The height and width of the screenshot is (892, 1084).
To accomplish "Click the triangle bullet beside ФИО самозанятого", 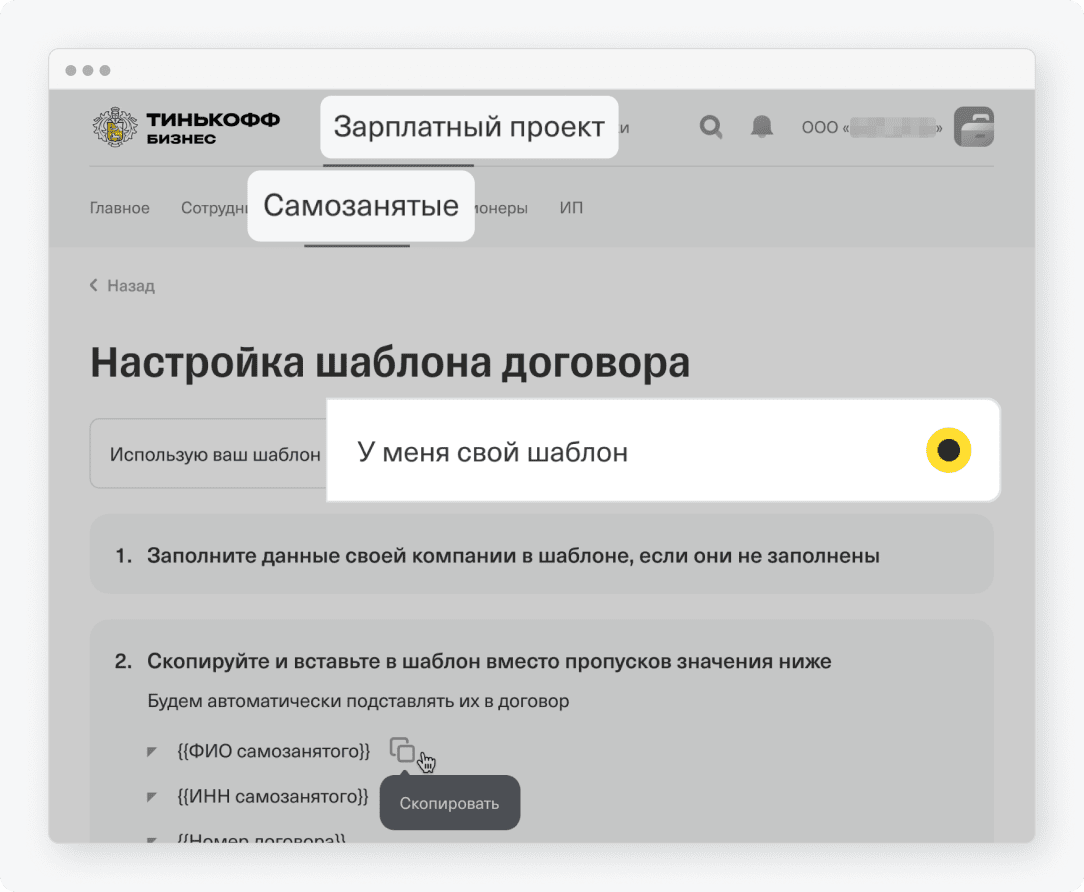I will (x=152, y=751).
